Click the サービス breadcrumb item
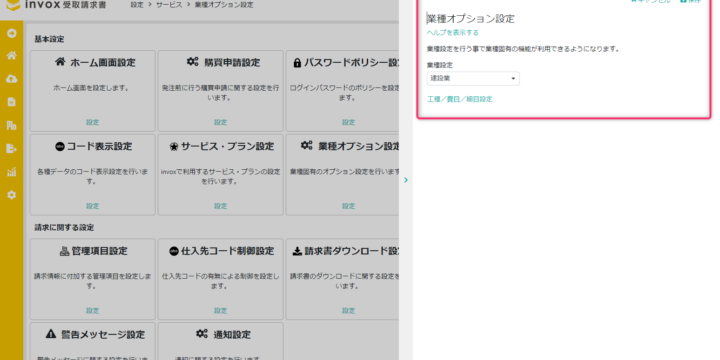 [169, 5]
